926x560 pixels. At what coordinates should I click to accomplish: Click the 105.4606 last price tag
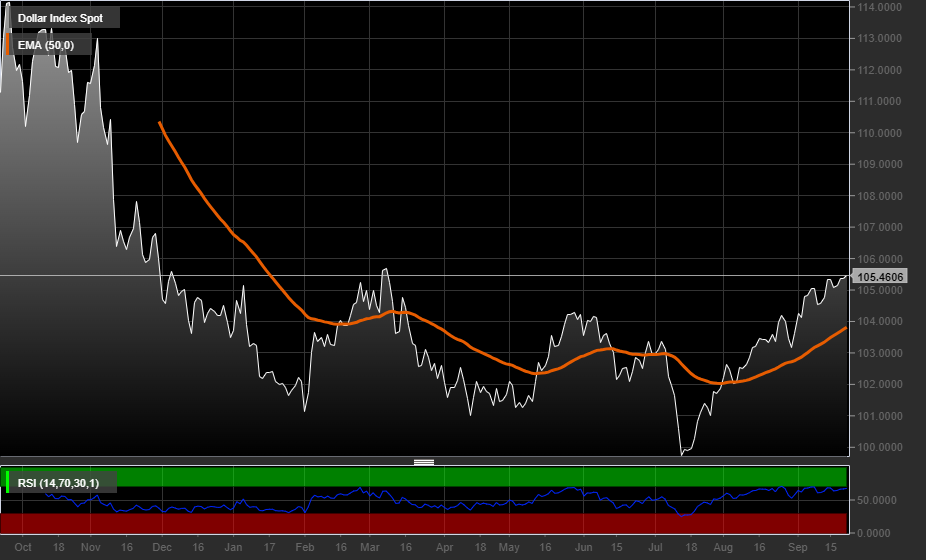click(880, 277)
